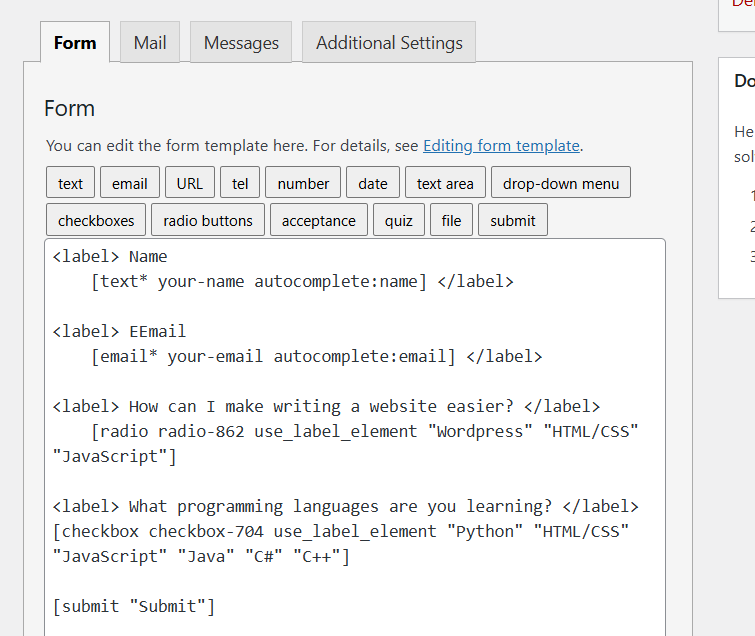
Task: Click the text area tag button
Action: click(445, 183)
